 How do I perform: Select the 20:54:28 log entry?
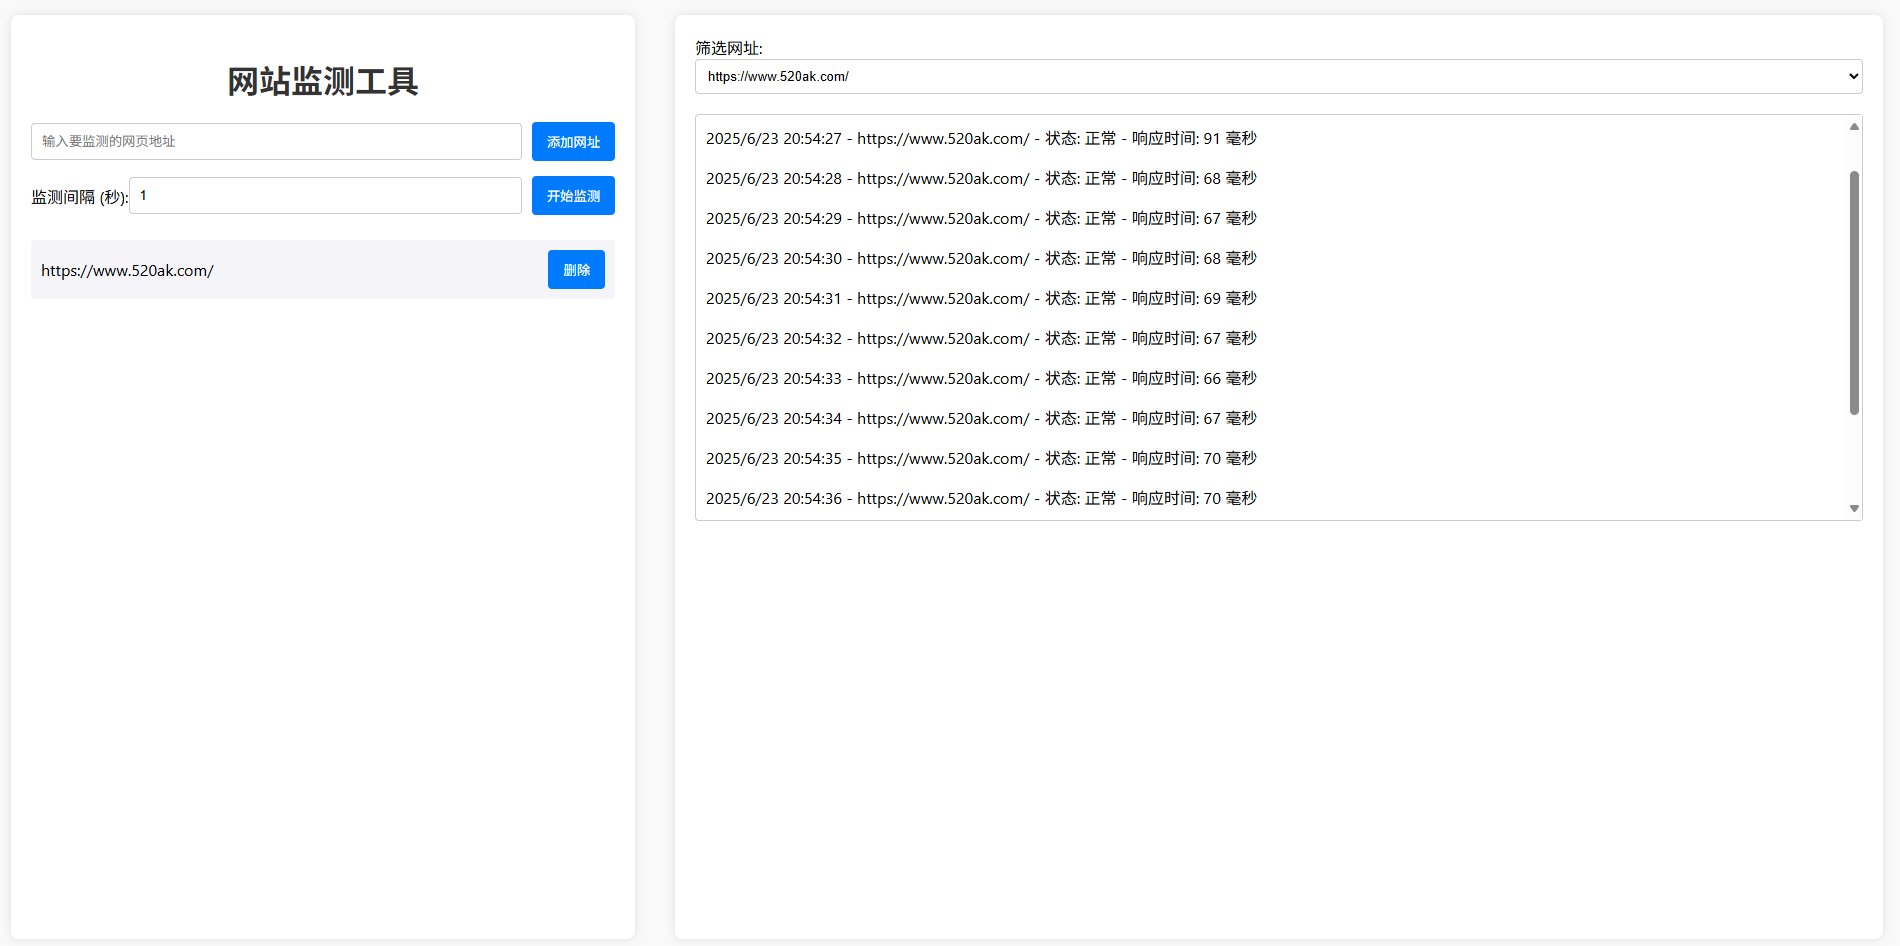pos(980,179)
